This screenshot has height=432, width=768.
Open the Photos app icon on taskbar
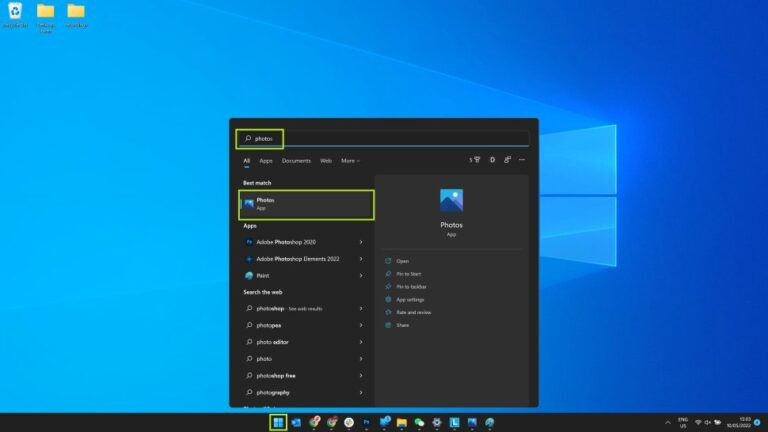click(472, 422)
